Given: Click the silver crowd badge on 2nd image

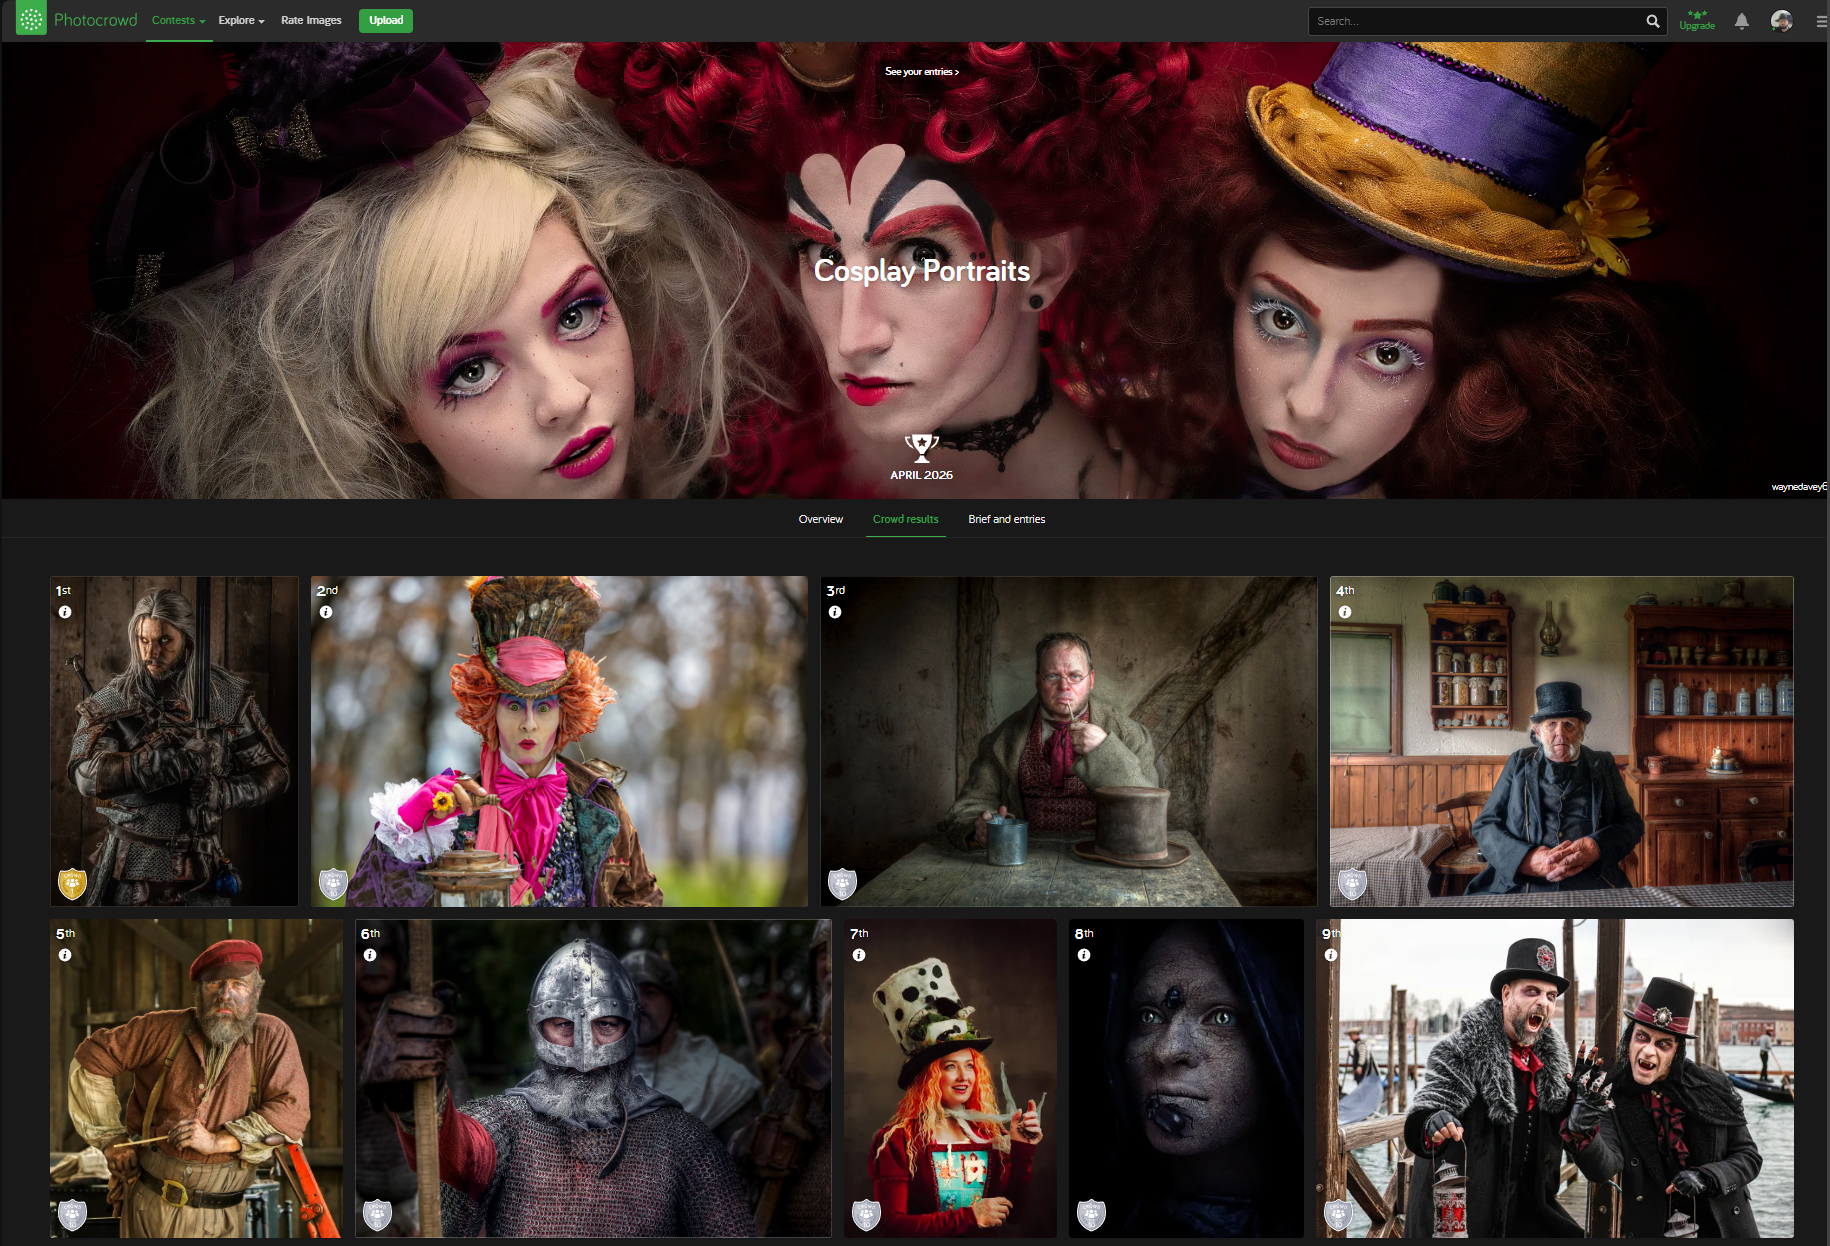Looking at the screenshot, I should point(333,884).
